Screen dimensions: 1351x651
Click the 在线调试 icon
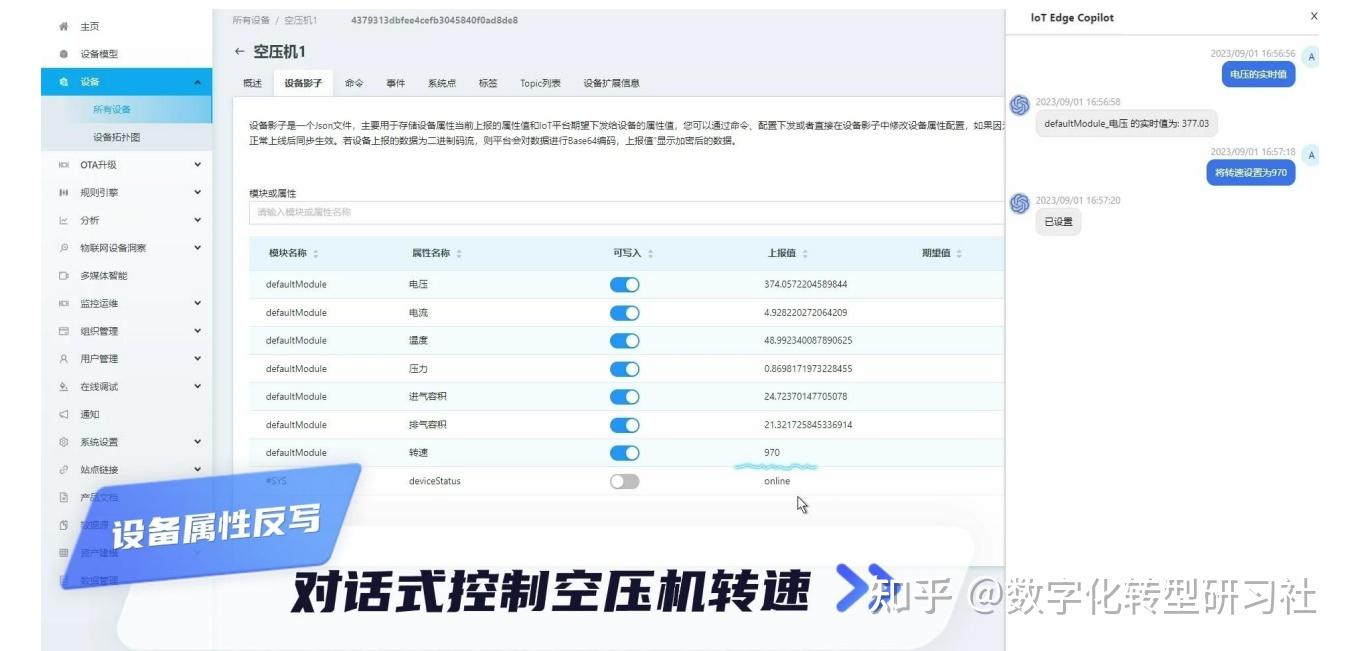click(64, 386)
